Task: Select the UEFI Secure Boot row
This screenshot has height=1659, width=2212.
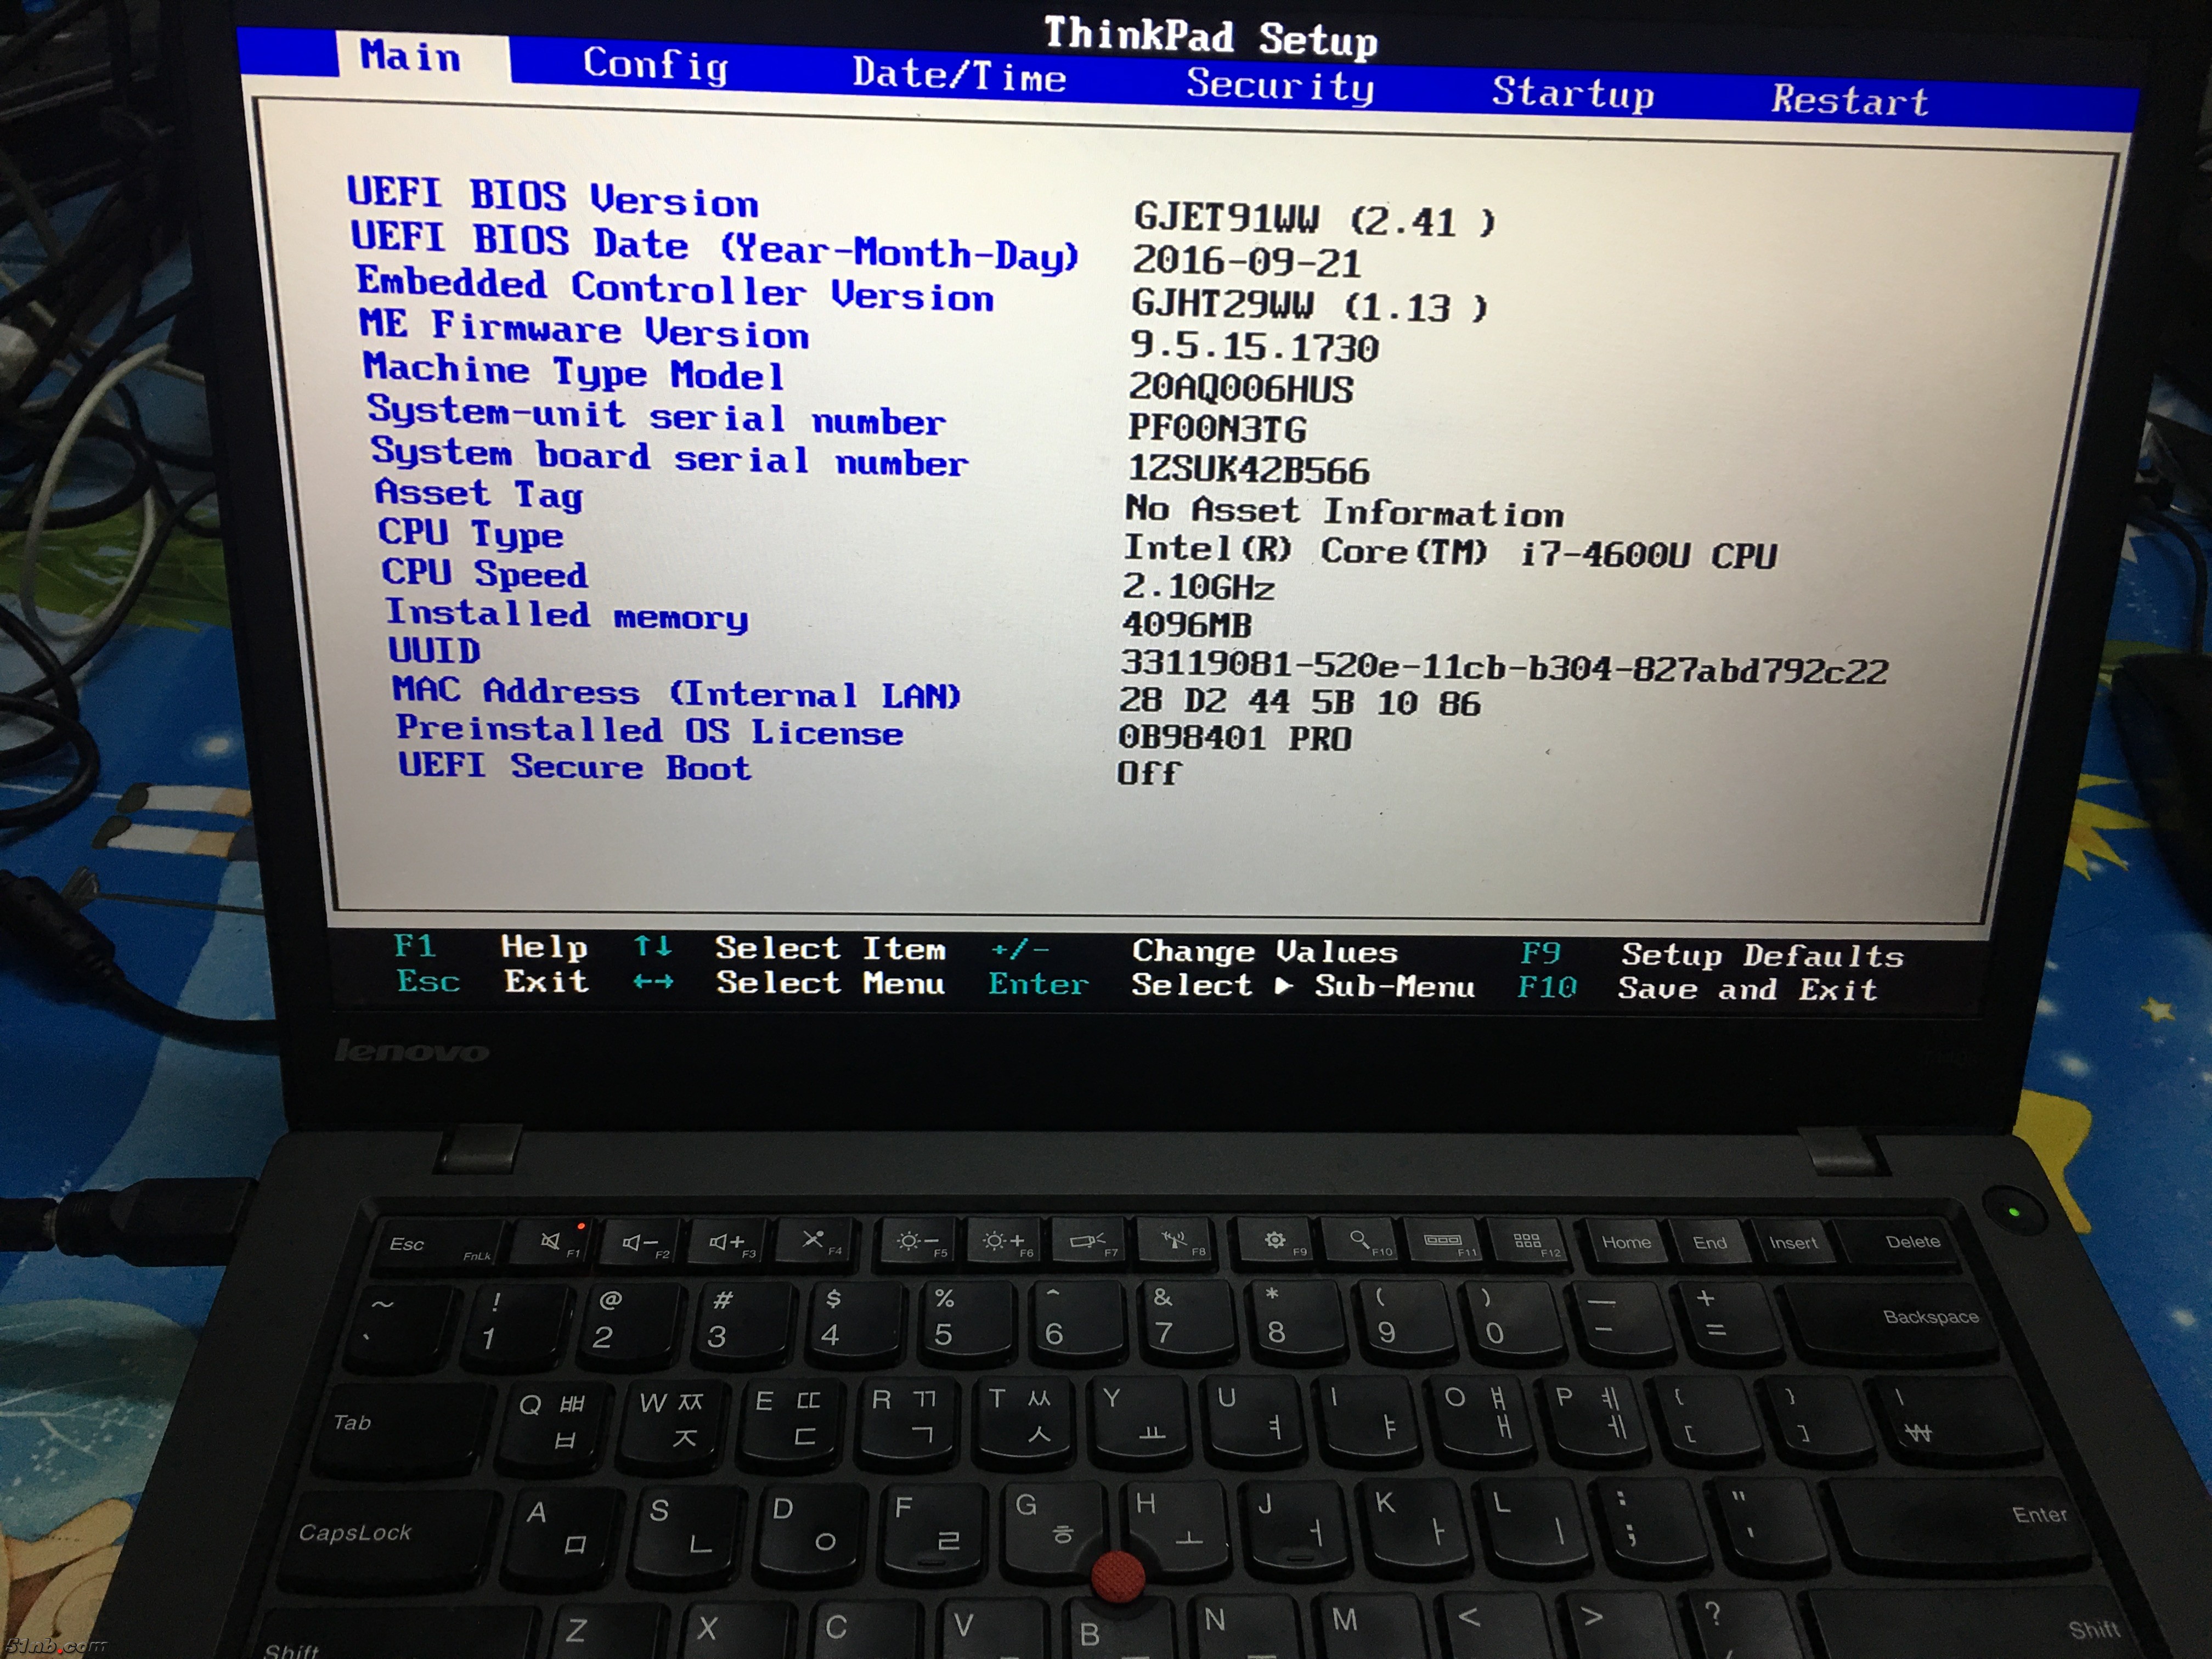Action: pos(574,766)
